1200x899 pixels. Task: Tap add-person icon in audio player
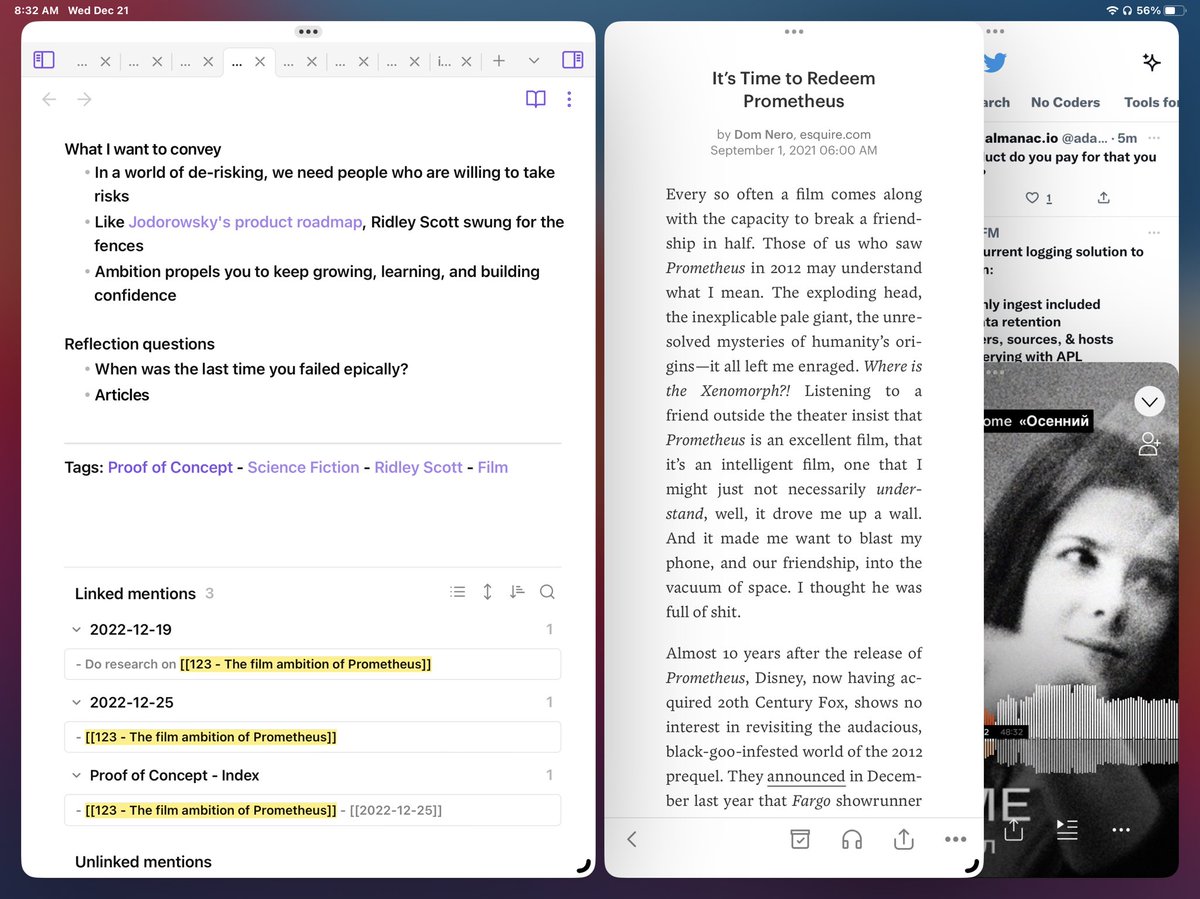[x=1150, y=445]
